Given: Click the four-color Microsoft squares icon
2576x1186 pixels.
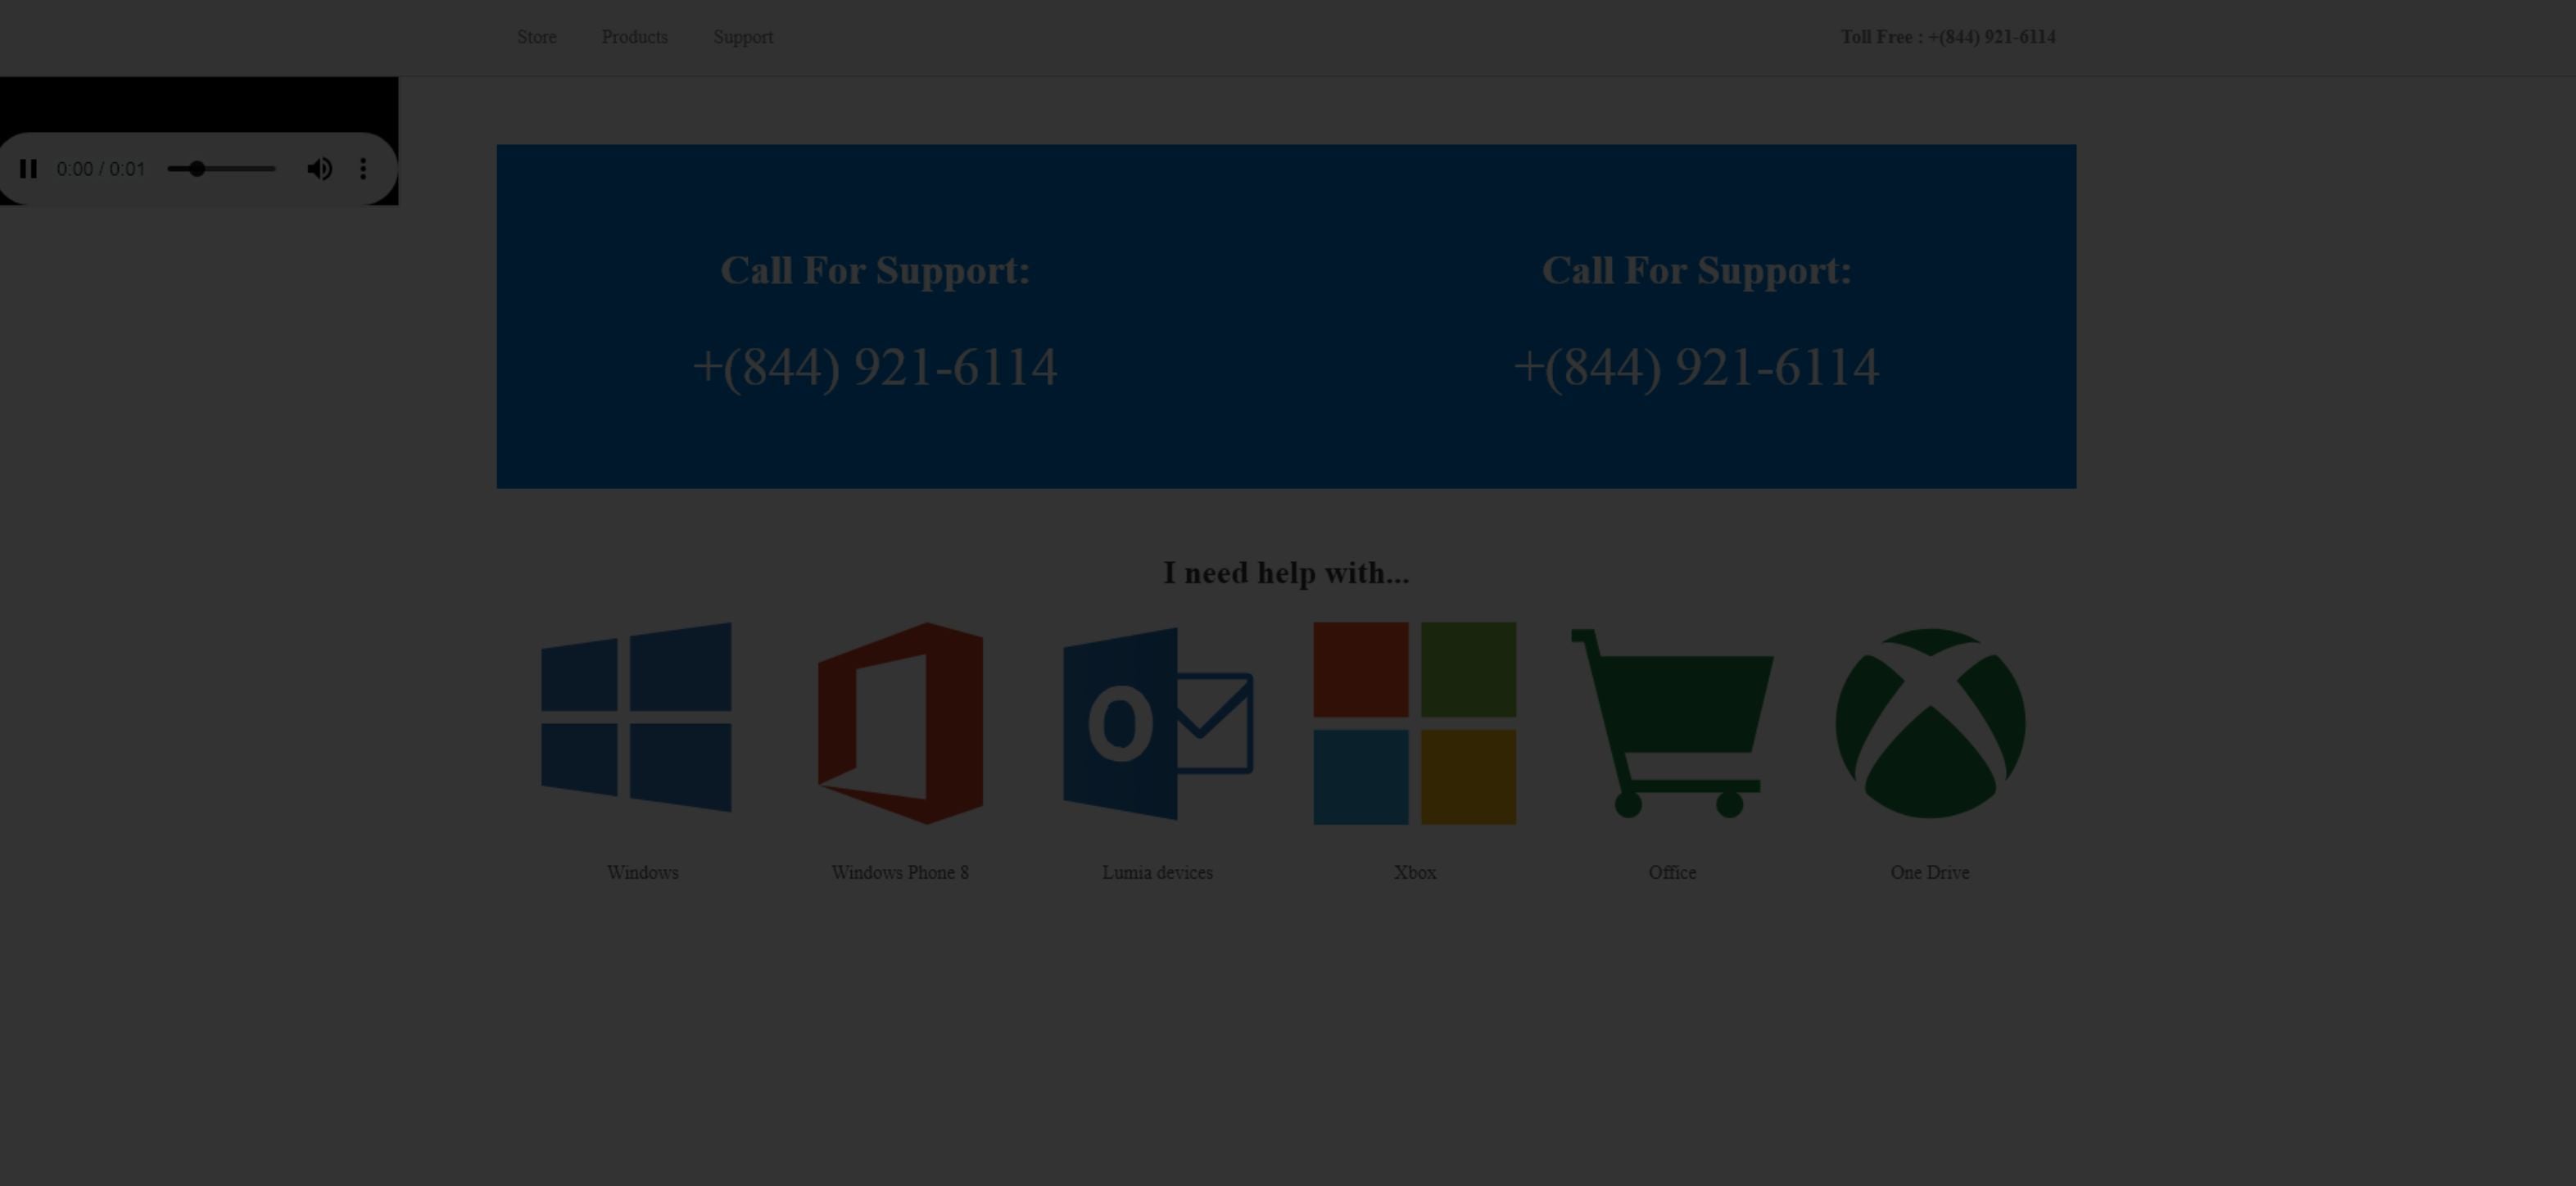Looking at the screenshot, I should (x=1414, y=723).
